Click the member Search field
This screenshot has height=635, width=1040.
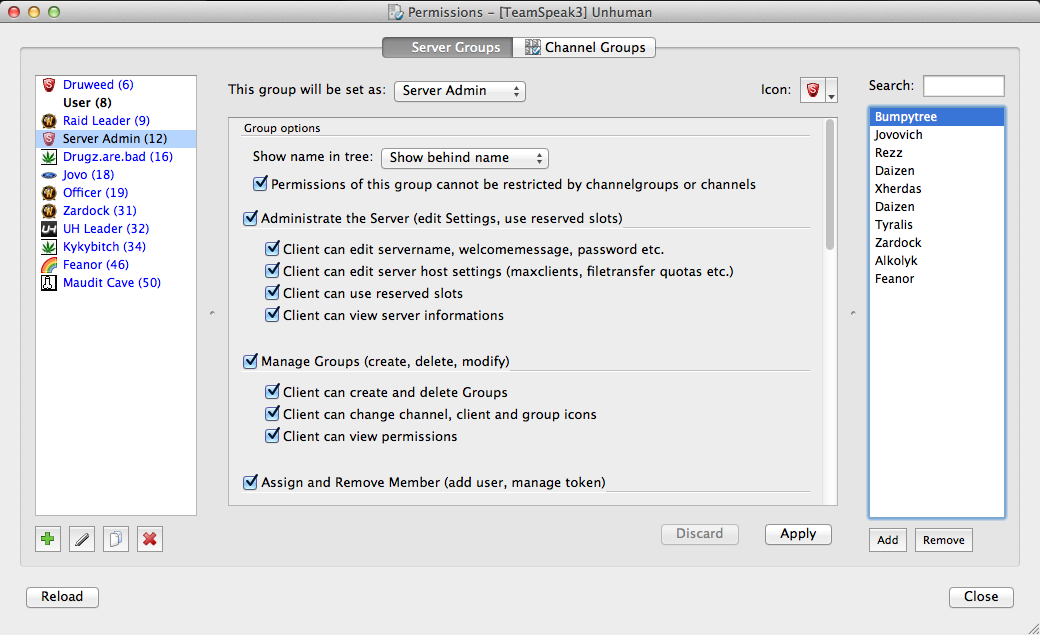click(x=964, y=86)
